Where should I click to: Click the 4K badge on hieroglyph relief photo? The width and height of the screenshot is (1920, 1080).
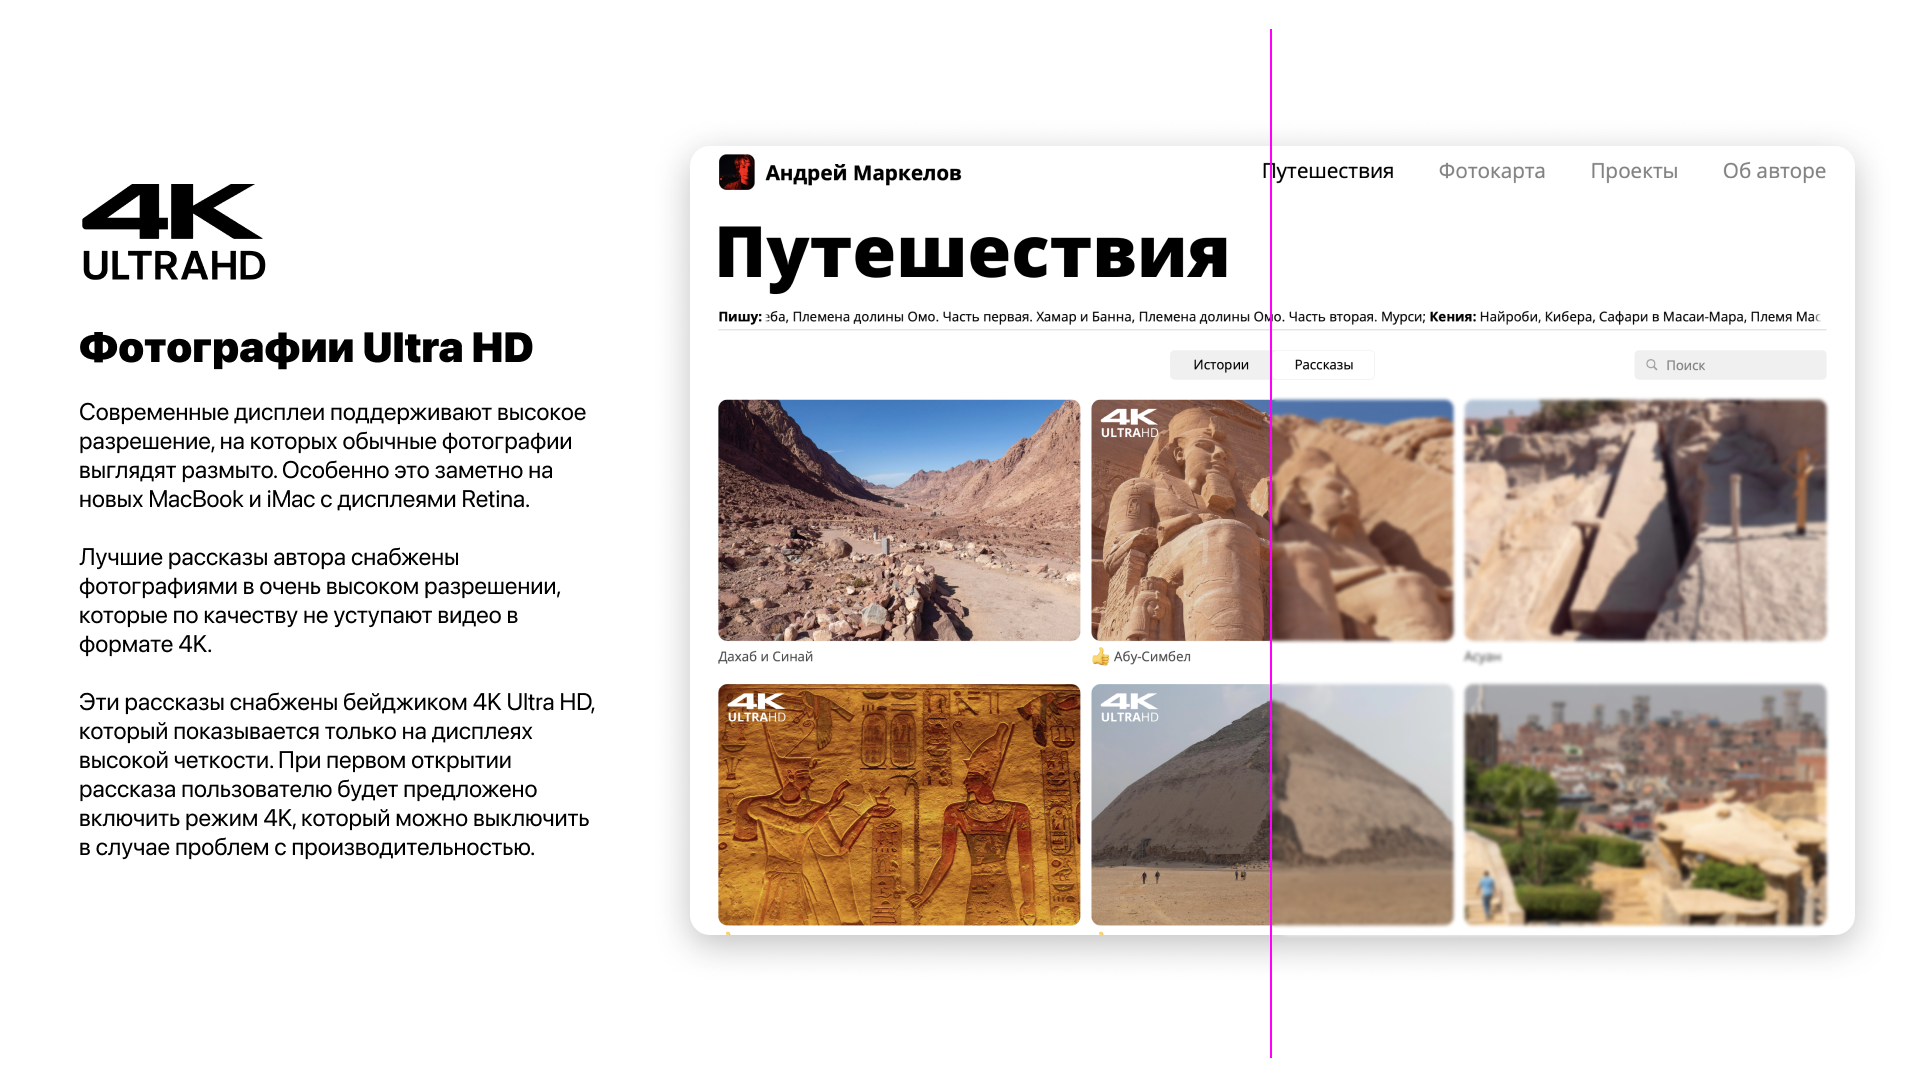(756, 708)
